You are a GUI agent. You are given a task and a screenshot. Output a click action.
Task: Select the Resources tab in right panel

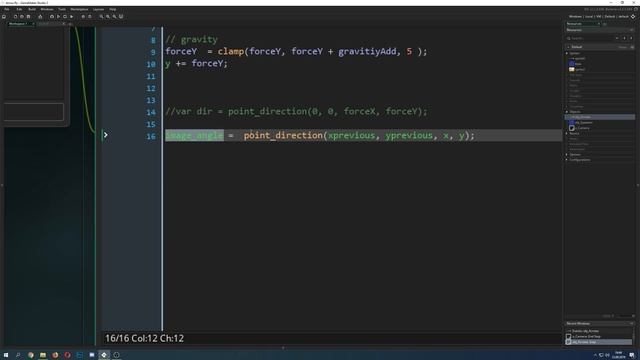pyautogui.click(x=582, y=24)
